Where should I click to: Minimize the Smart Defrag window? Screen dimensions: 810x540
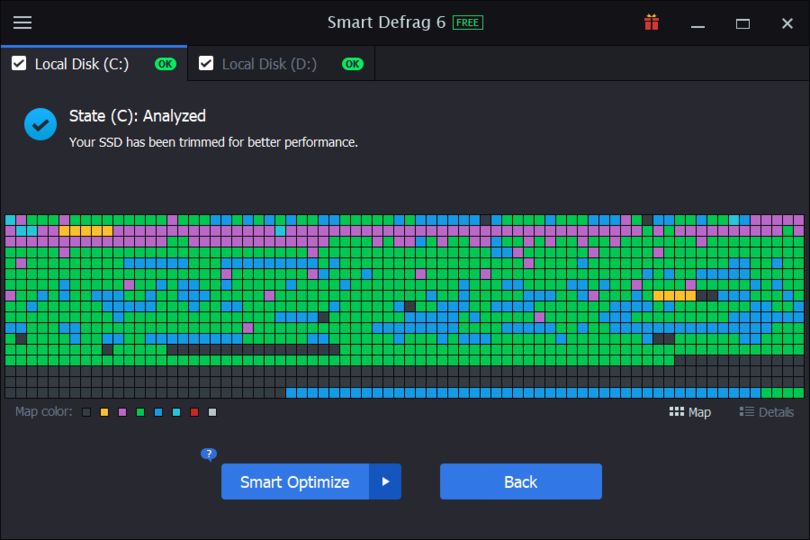point(698,24)
